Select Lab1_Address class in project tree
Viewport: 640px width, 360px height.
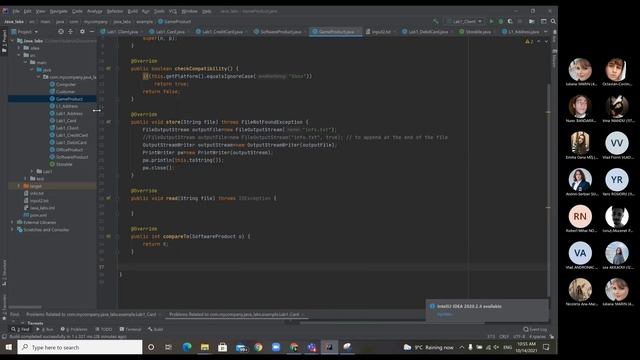click(66, 113)
